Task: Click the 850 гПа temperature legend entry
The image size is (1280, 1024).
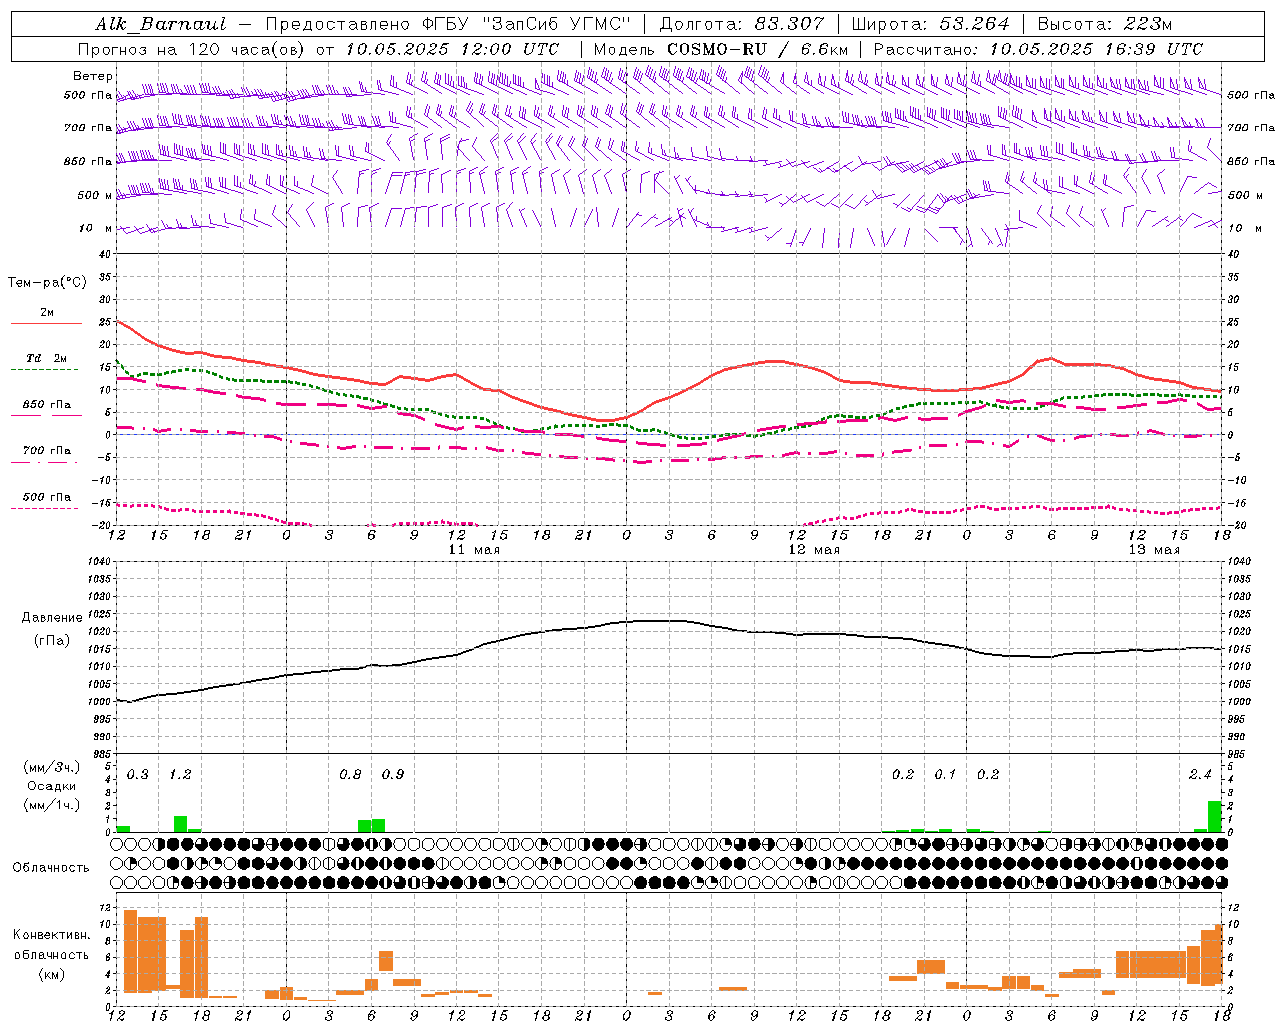Action: coord(47,405)
